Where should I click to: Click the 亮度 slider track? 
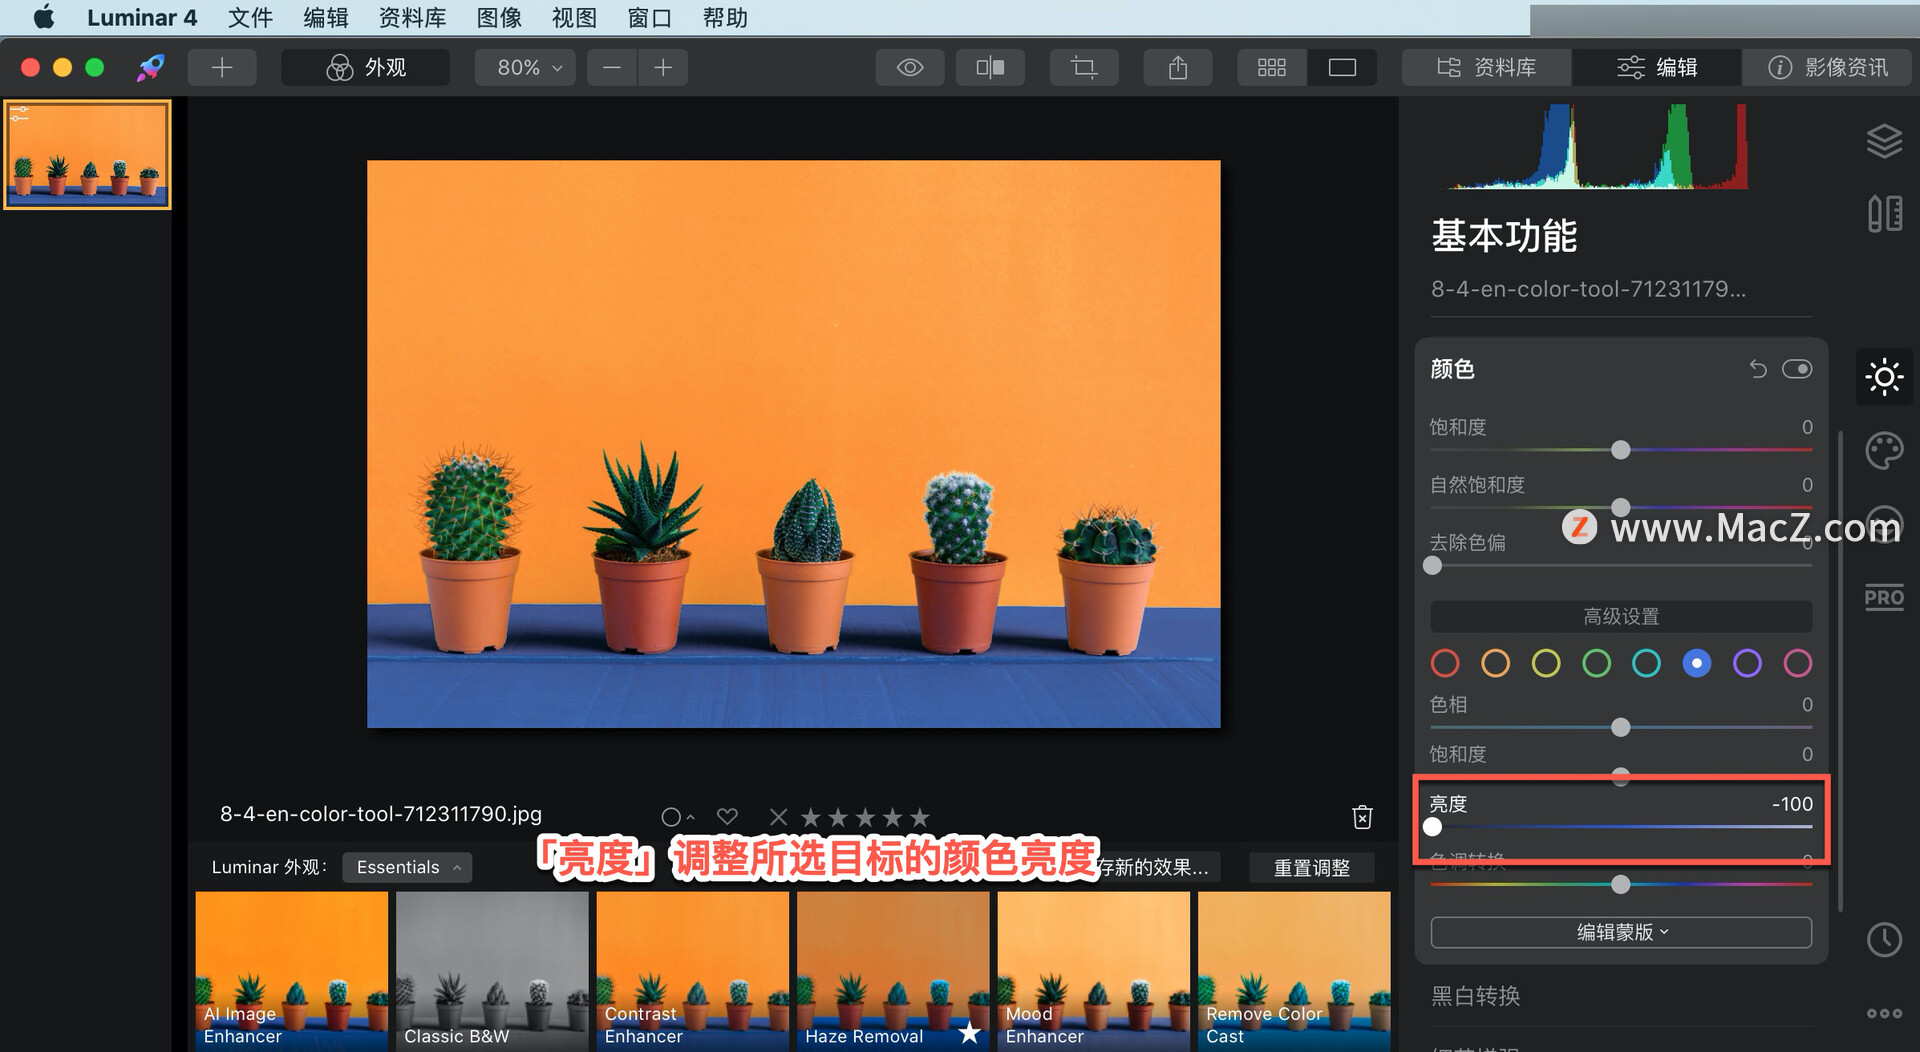[1621, 827]
